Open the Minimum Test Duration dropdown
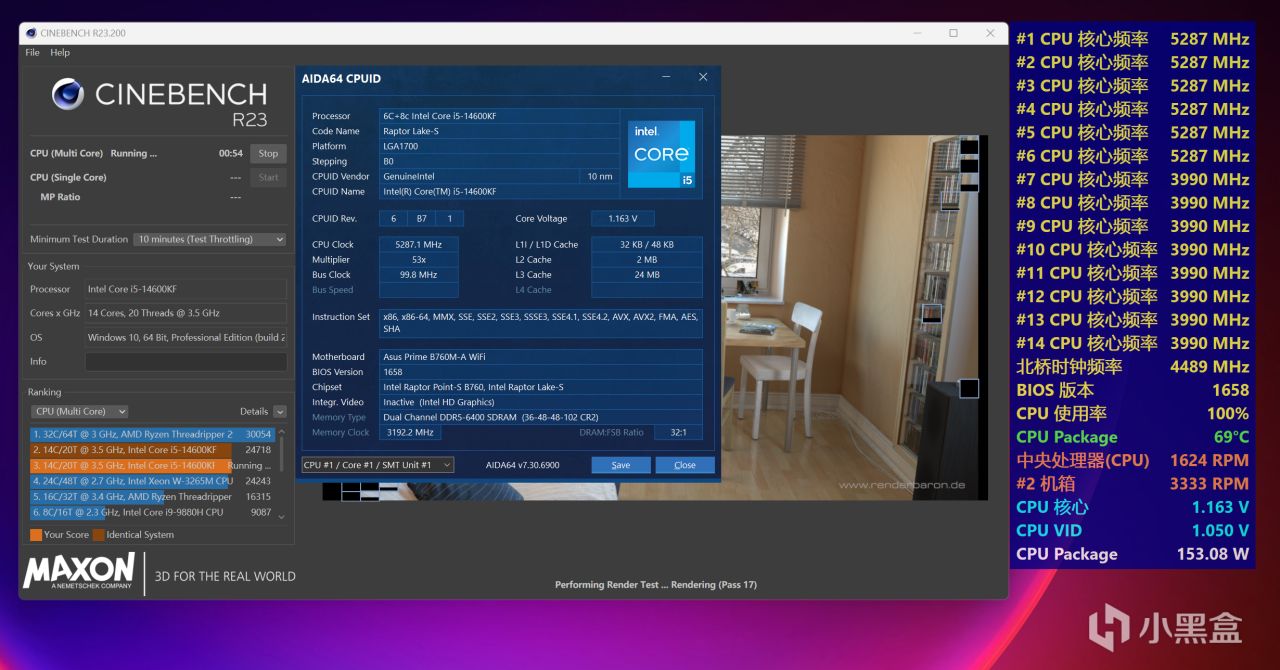1280x670 pixels. 210,239
